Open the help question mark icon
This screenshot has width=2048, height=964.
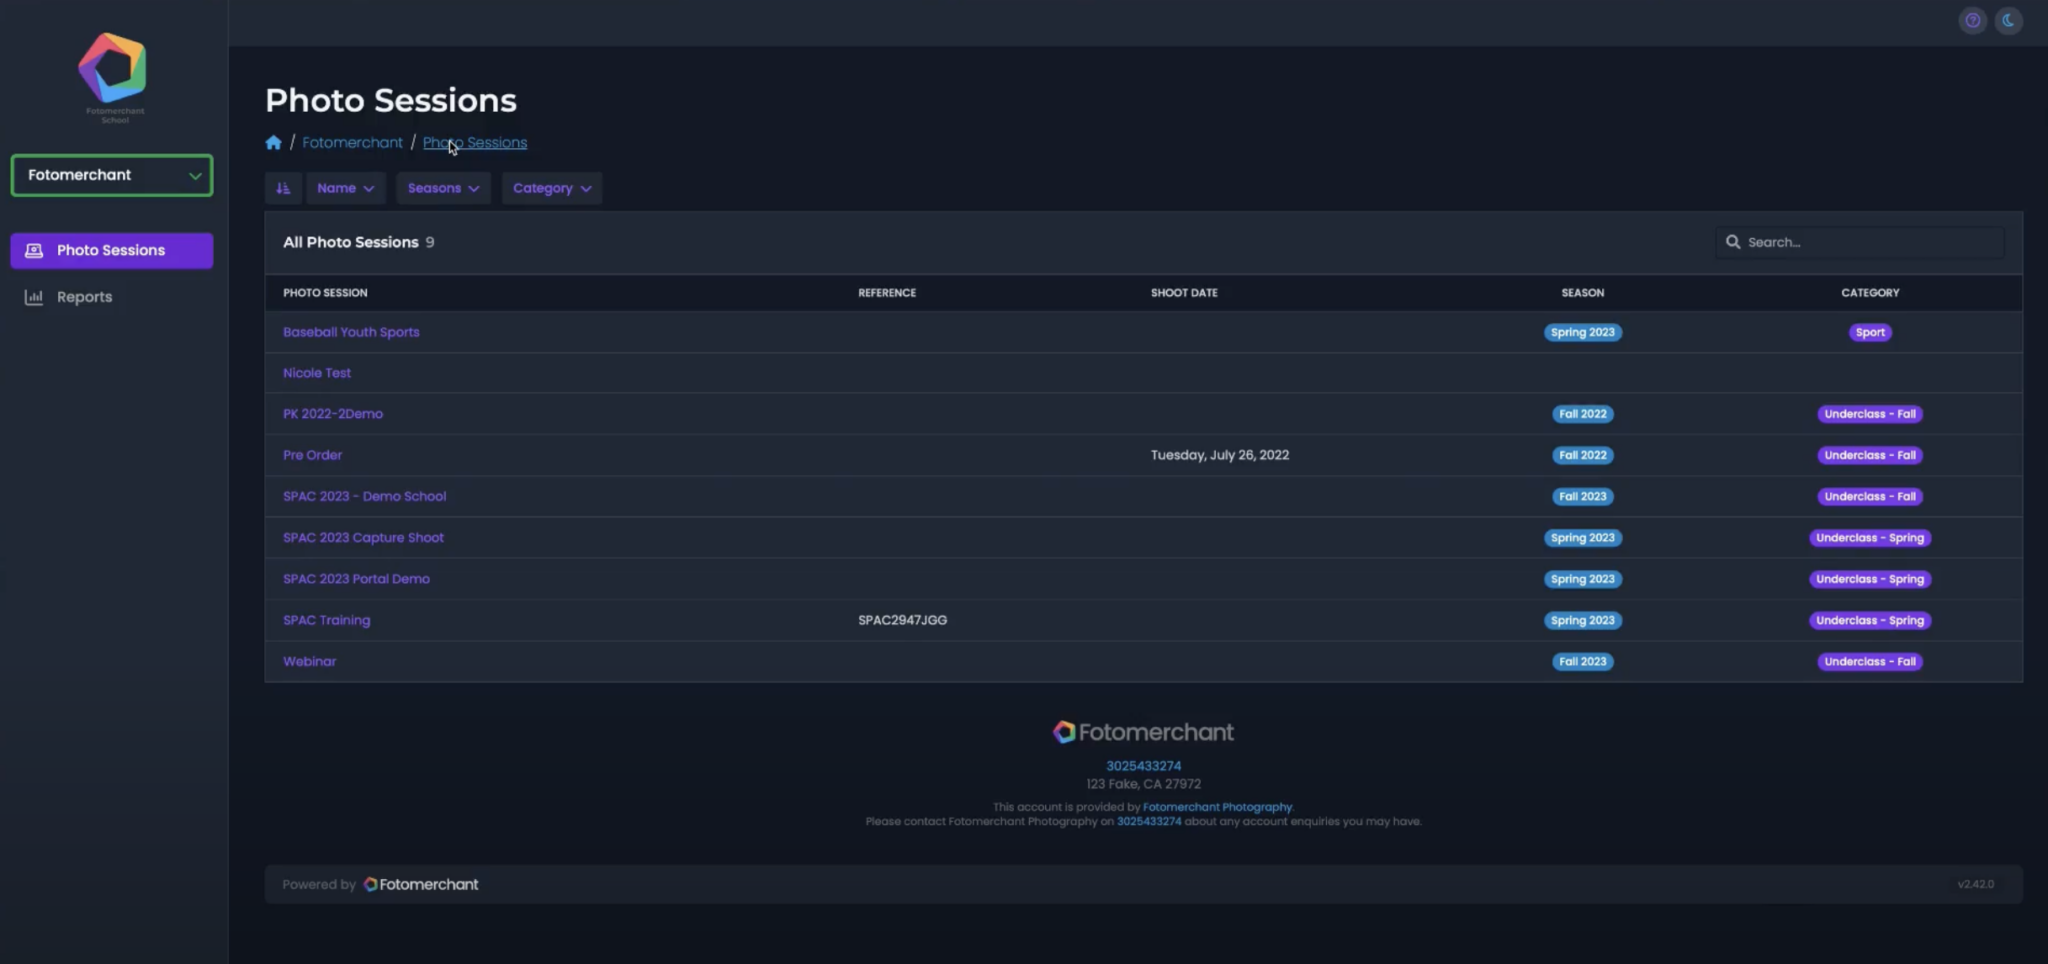click(1972, 21)
